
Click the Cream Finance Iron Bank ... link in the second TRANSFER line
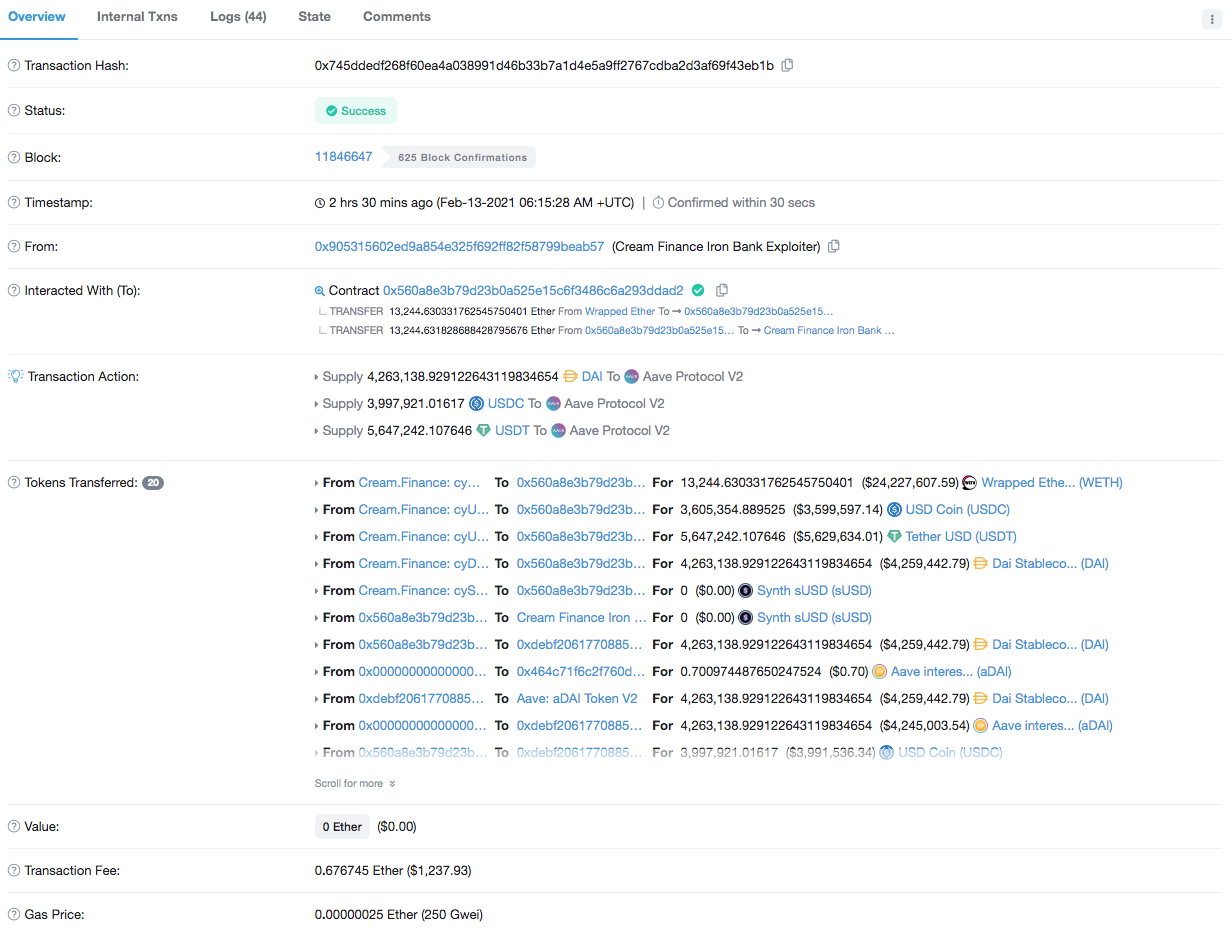click(829, 331)
